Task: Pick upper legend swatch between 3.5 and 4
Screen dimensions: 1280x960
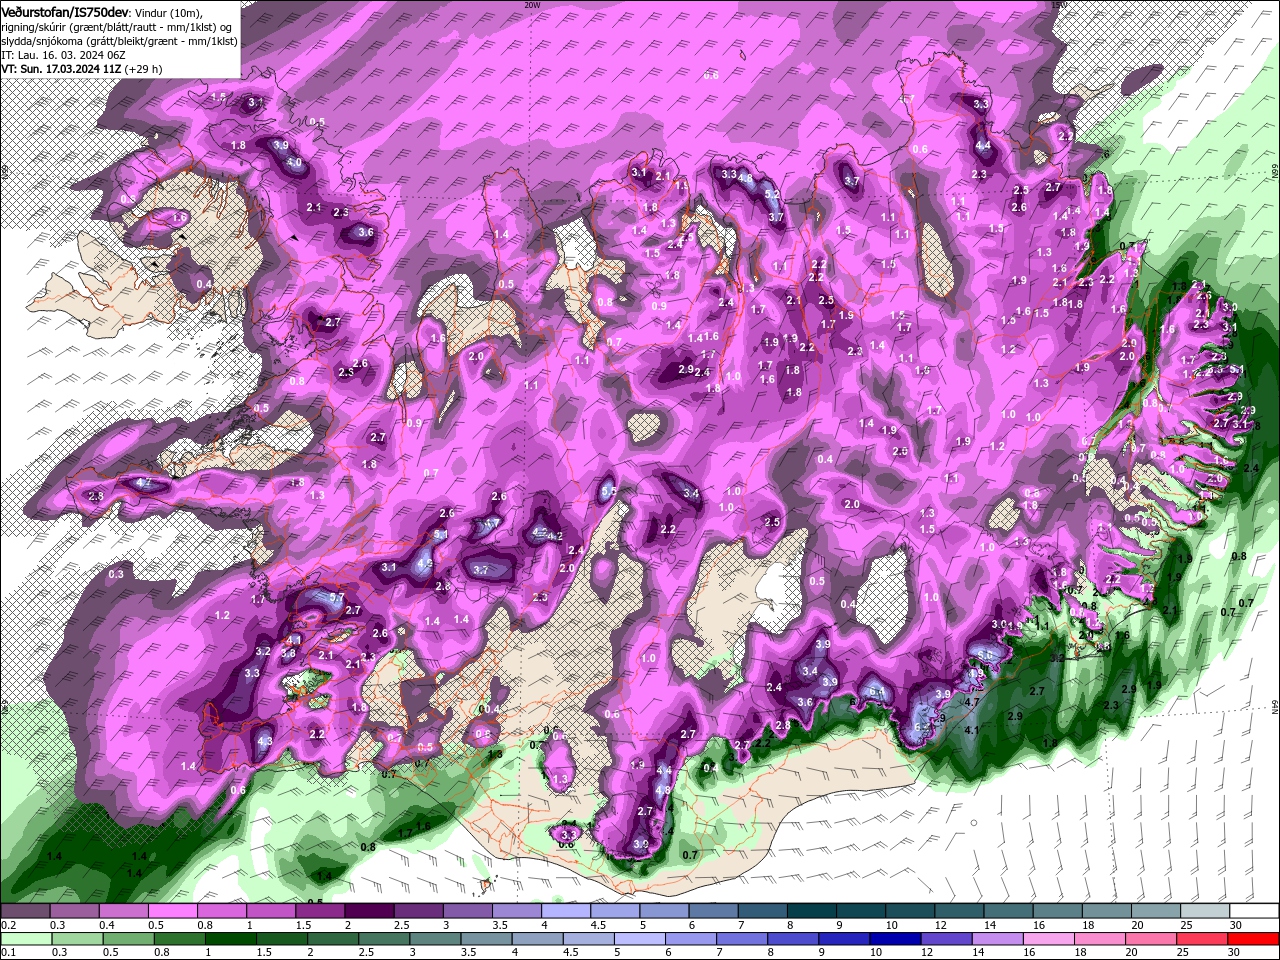Action: pyautogui.click(x=516, y=910)
